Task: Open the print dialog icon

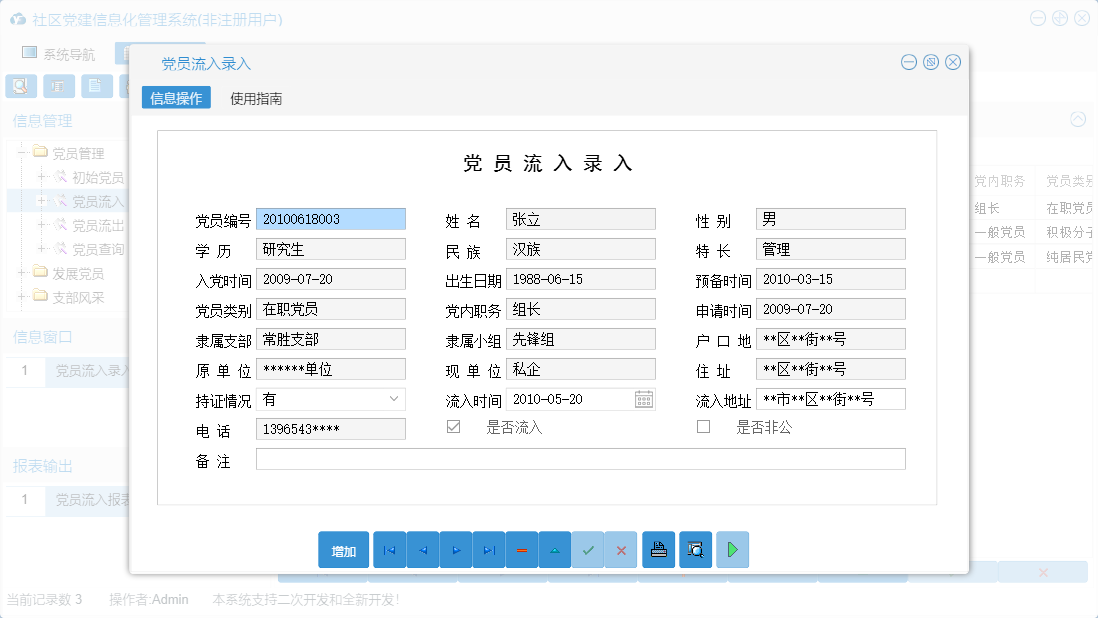Action: click(x=658, y=549)
